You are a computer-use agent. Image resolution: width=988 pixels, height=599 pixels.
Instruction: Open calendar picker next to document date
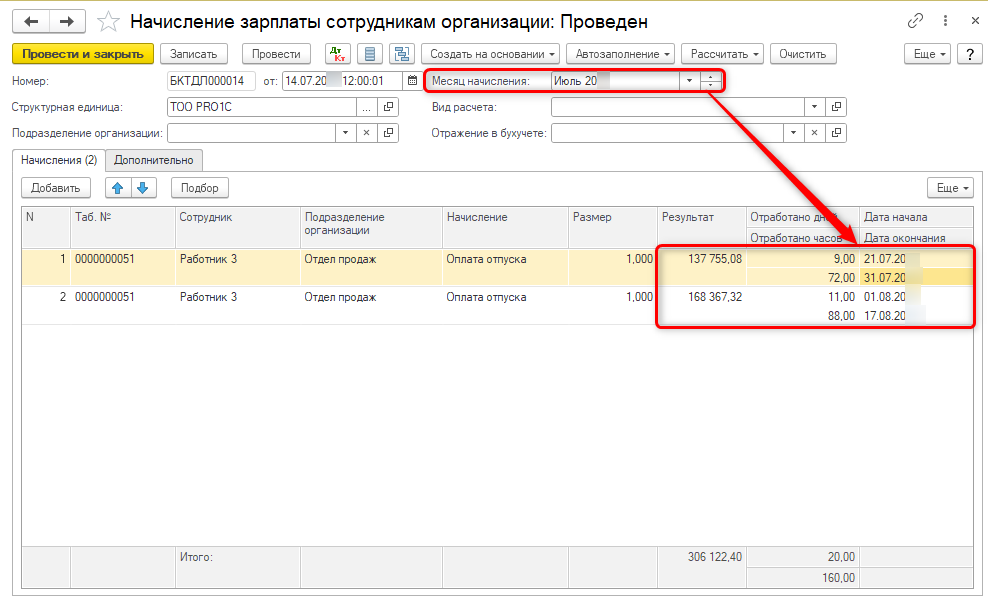click(412, 81)
